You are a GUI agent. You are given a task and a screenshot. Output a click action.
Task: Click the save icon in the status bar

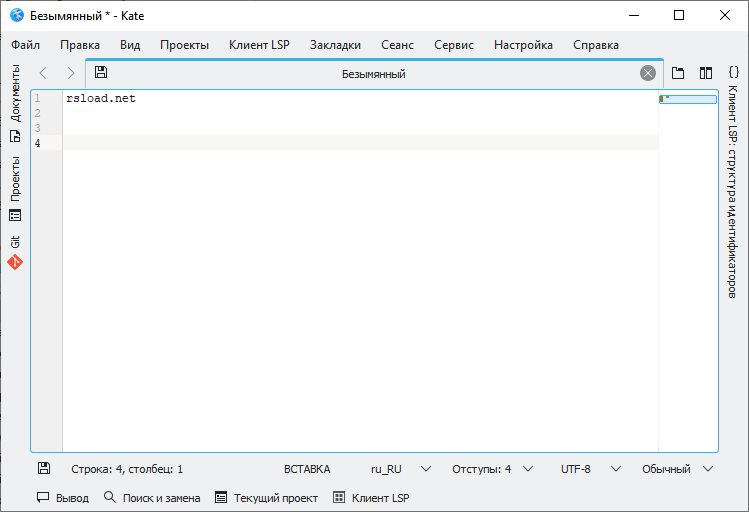click(x=44, y=468)
